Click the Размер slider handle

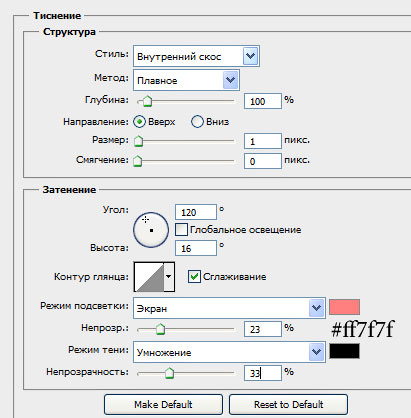click(x=138, y=141)
